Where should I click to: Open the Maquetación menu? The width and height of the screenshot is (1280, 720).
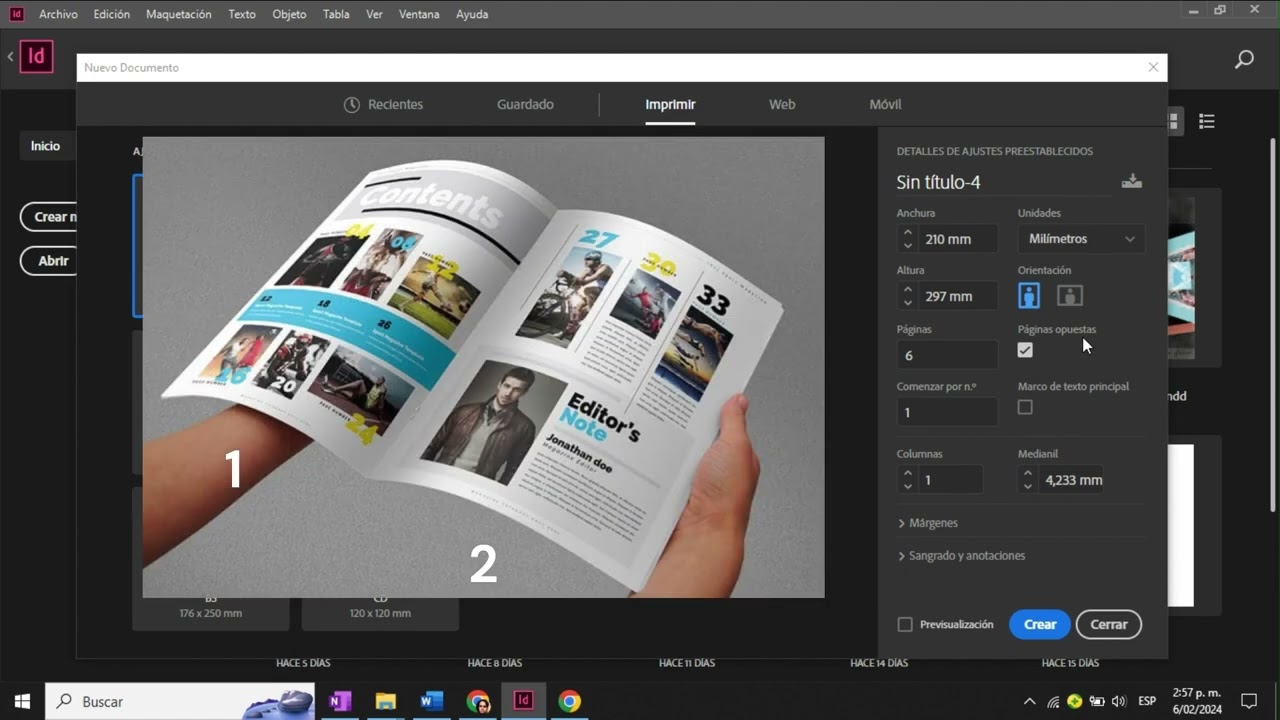point(178,14)
